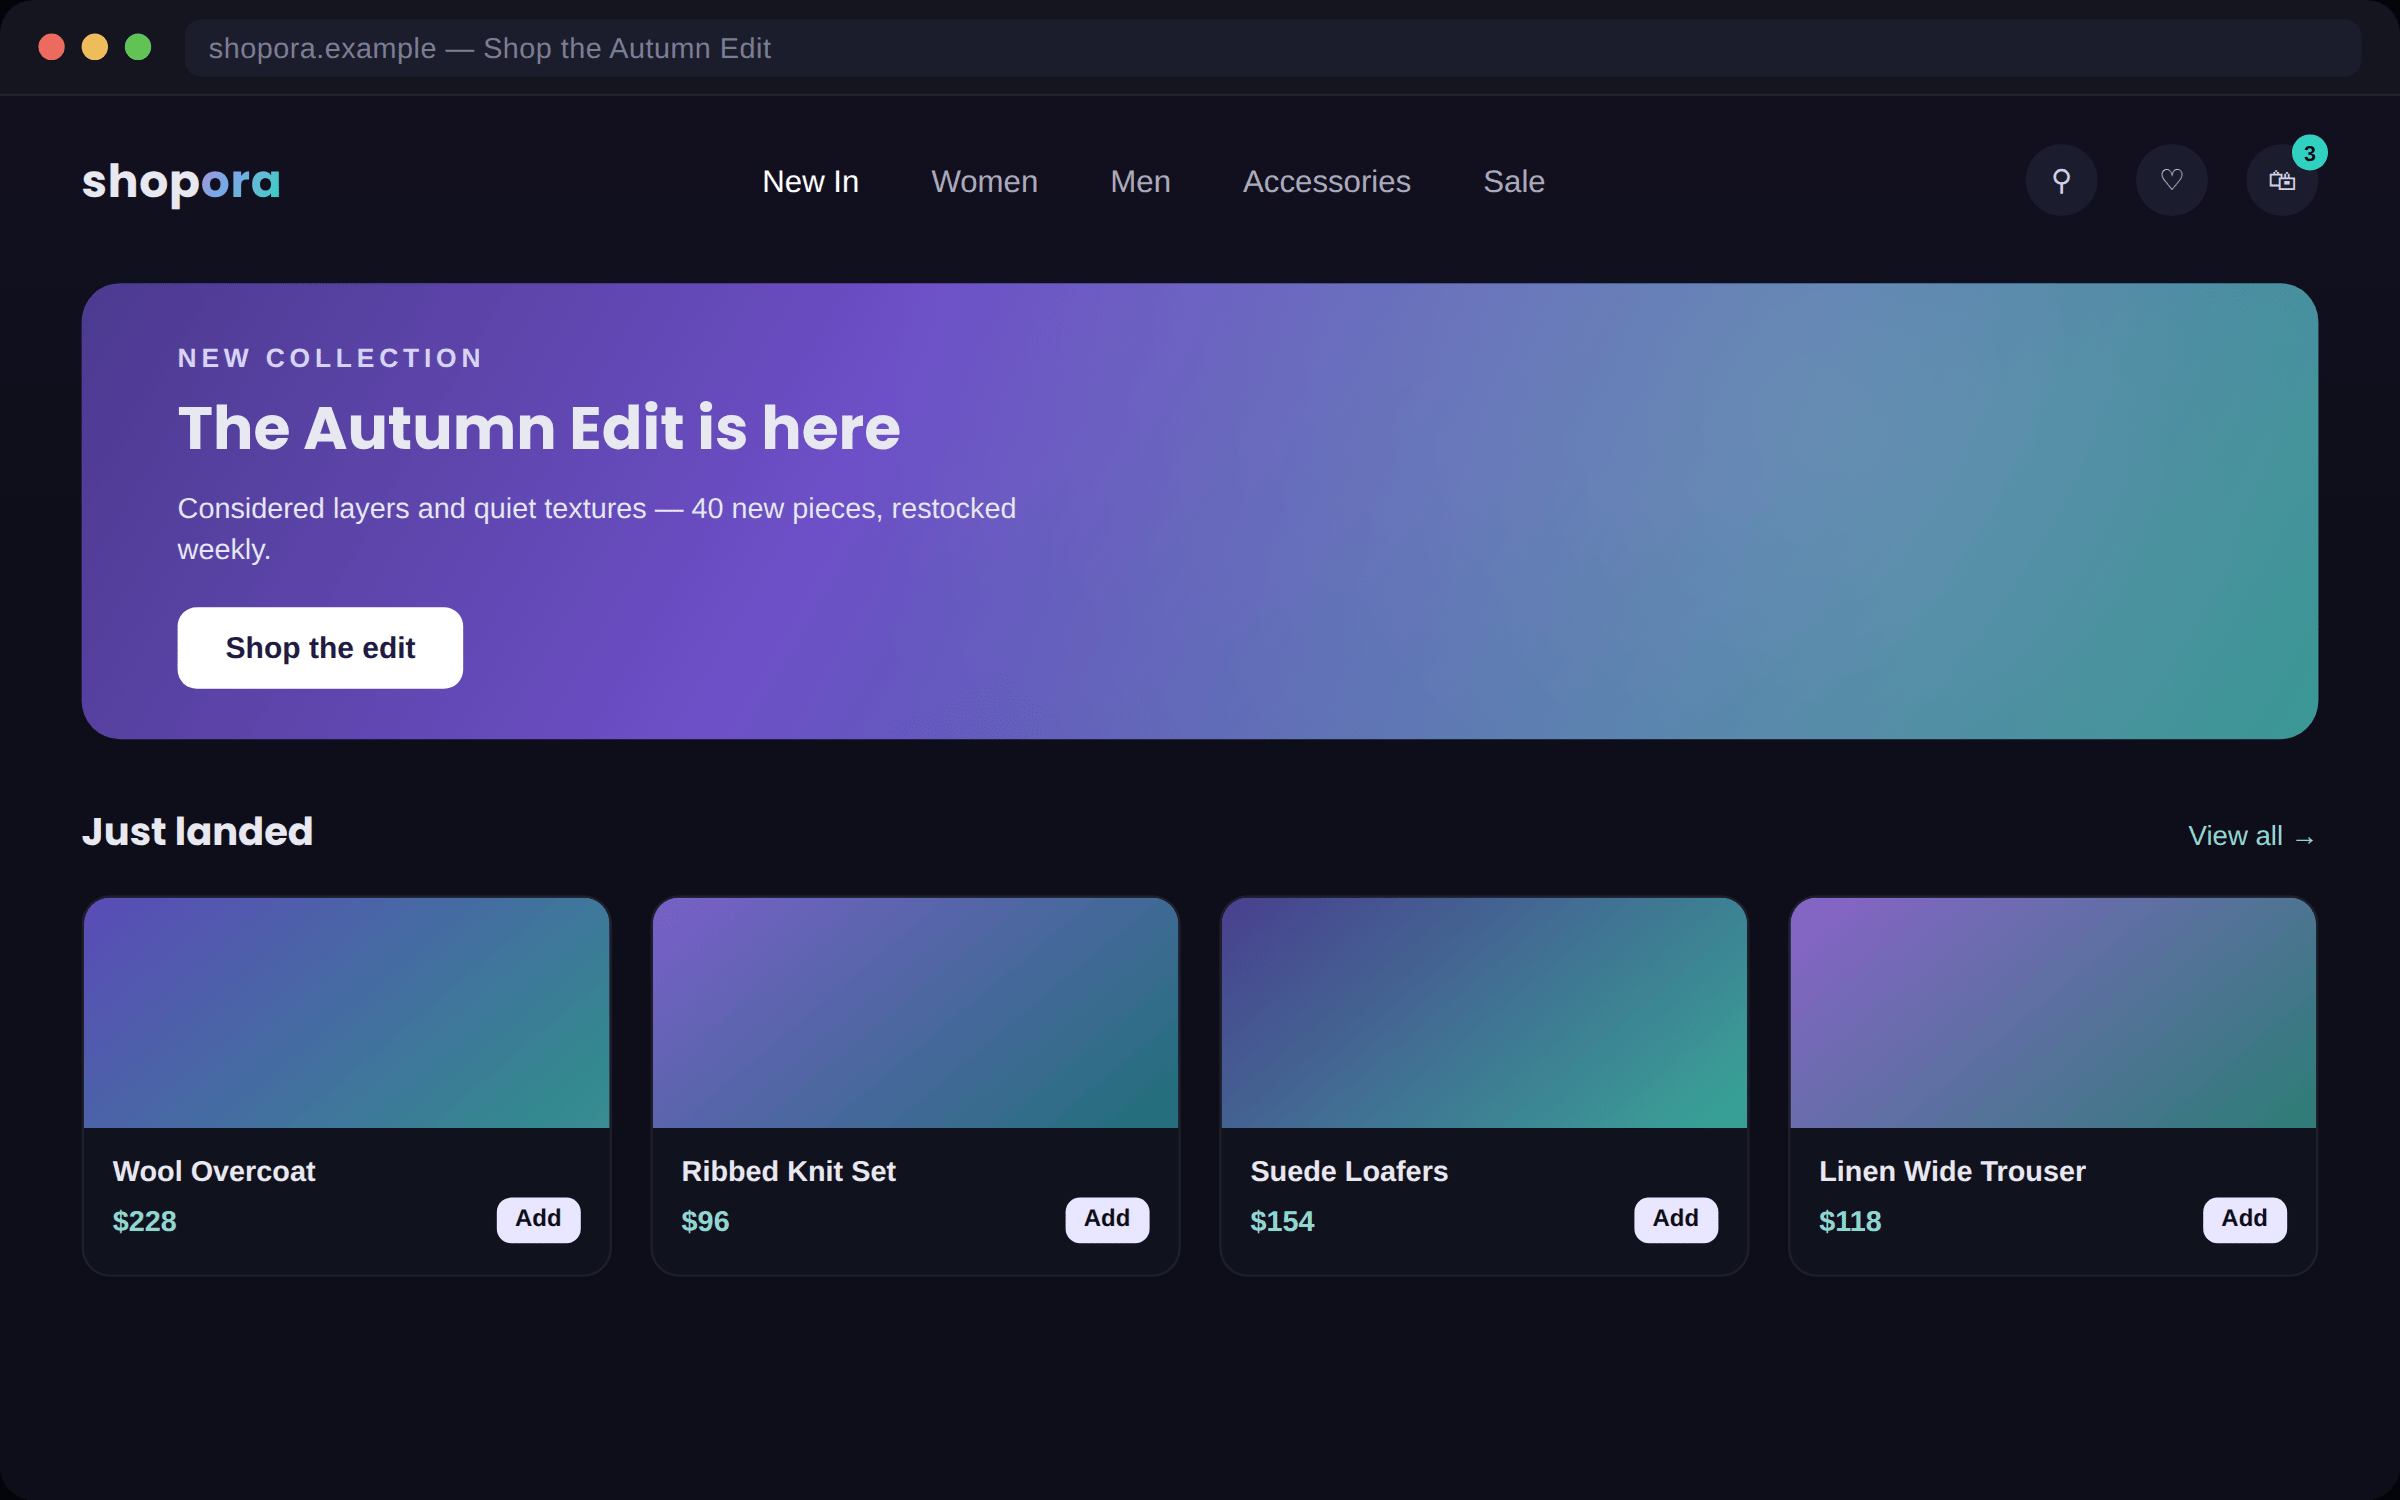Click the cart count badge showing 3
Image resolution: width=2400 pixels, height=1500 pixels.
click(2309, 153)
